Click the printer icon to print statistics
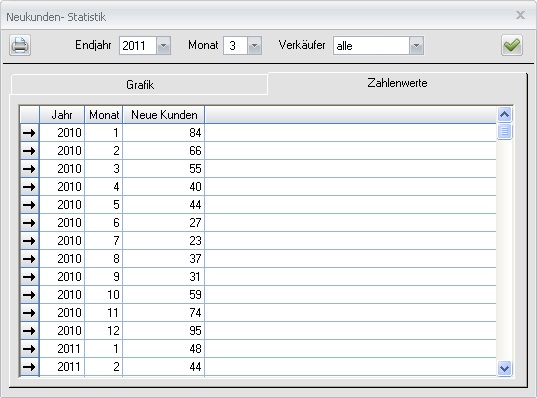This screenshot has height=398, width=537. (20, 45)
